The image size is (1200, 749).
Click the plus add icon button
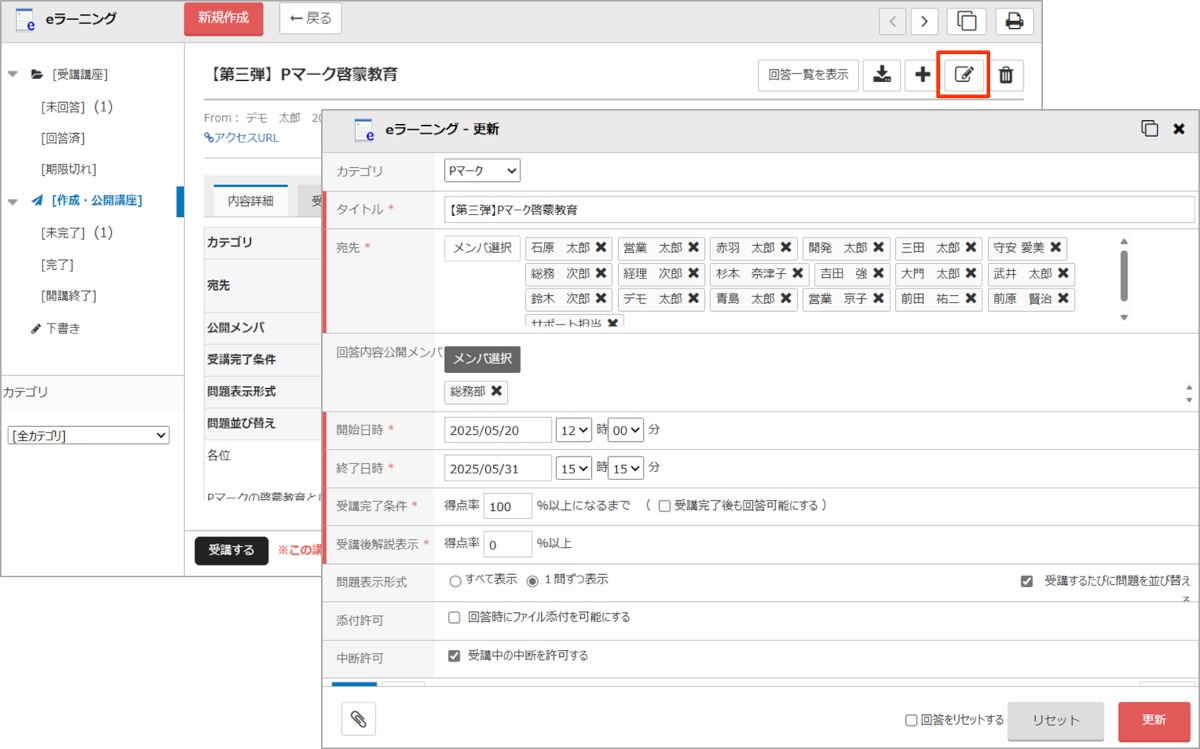click(923, 75)
